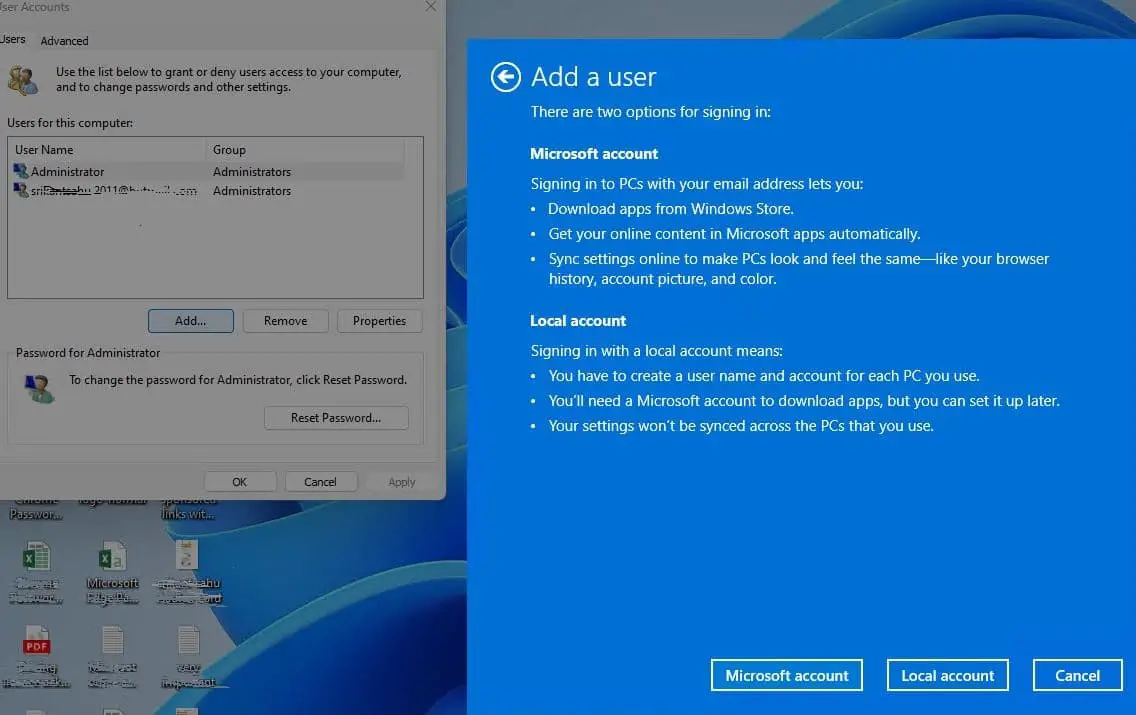Open the Users tab

(x=13, y=40)
